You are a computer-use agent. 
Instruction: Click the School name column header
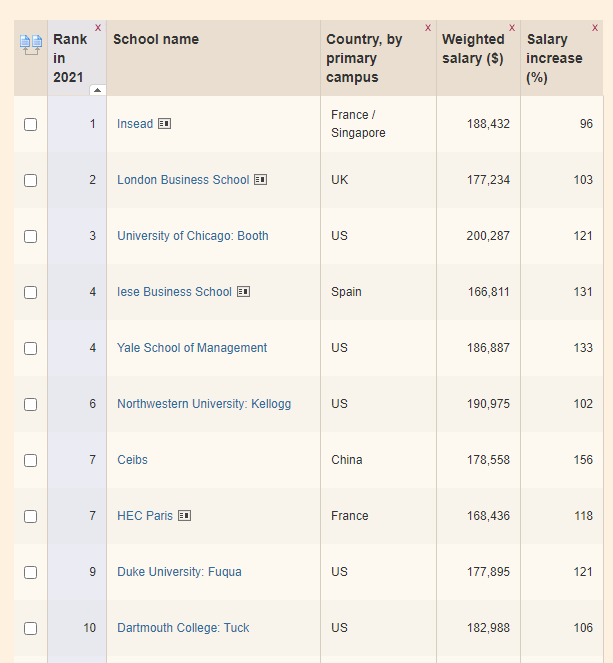click(156, 39)
